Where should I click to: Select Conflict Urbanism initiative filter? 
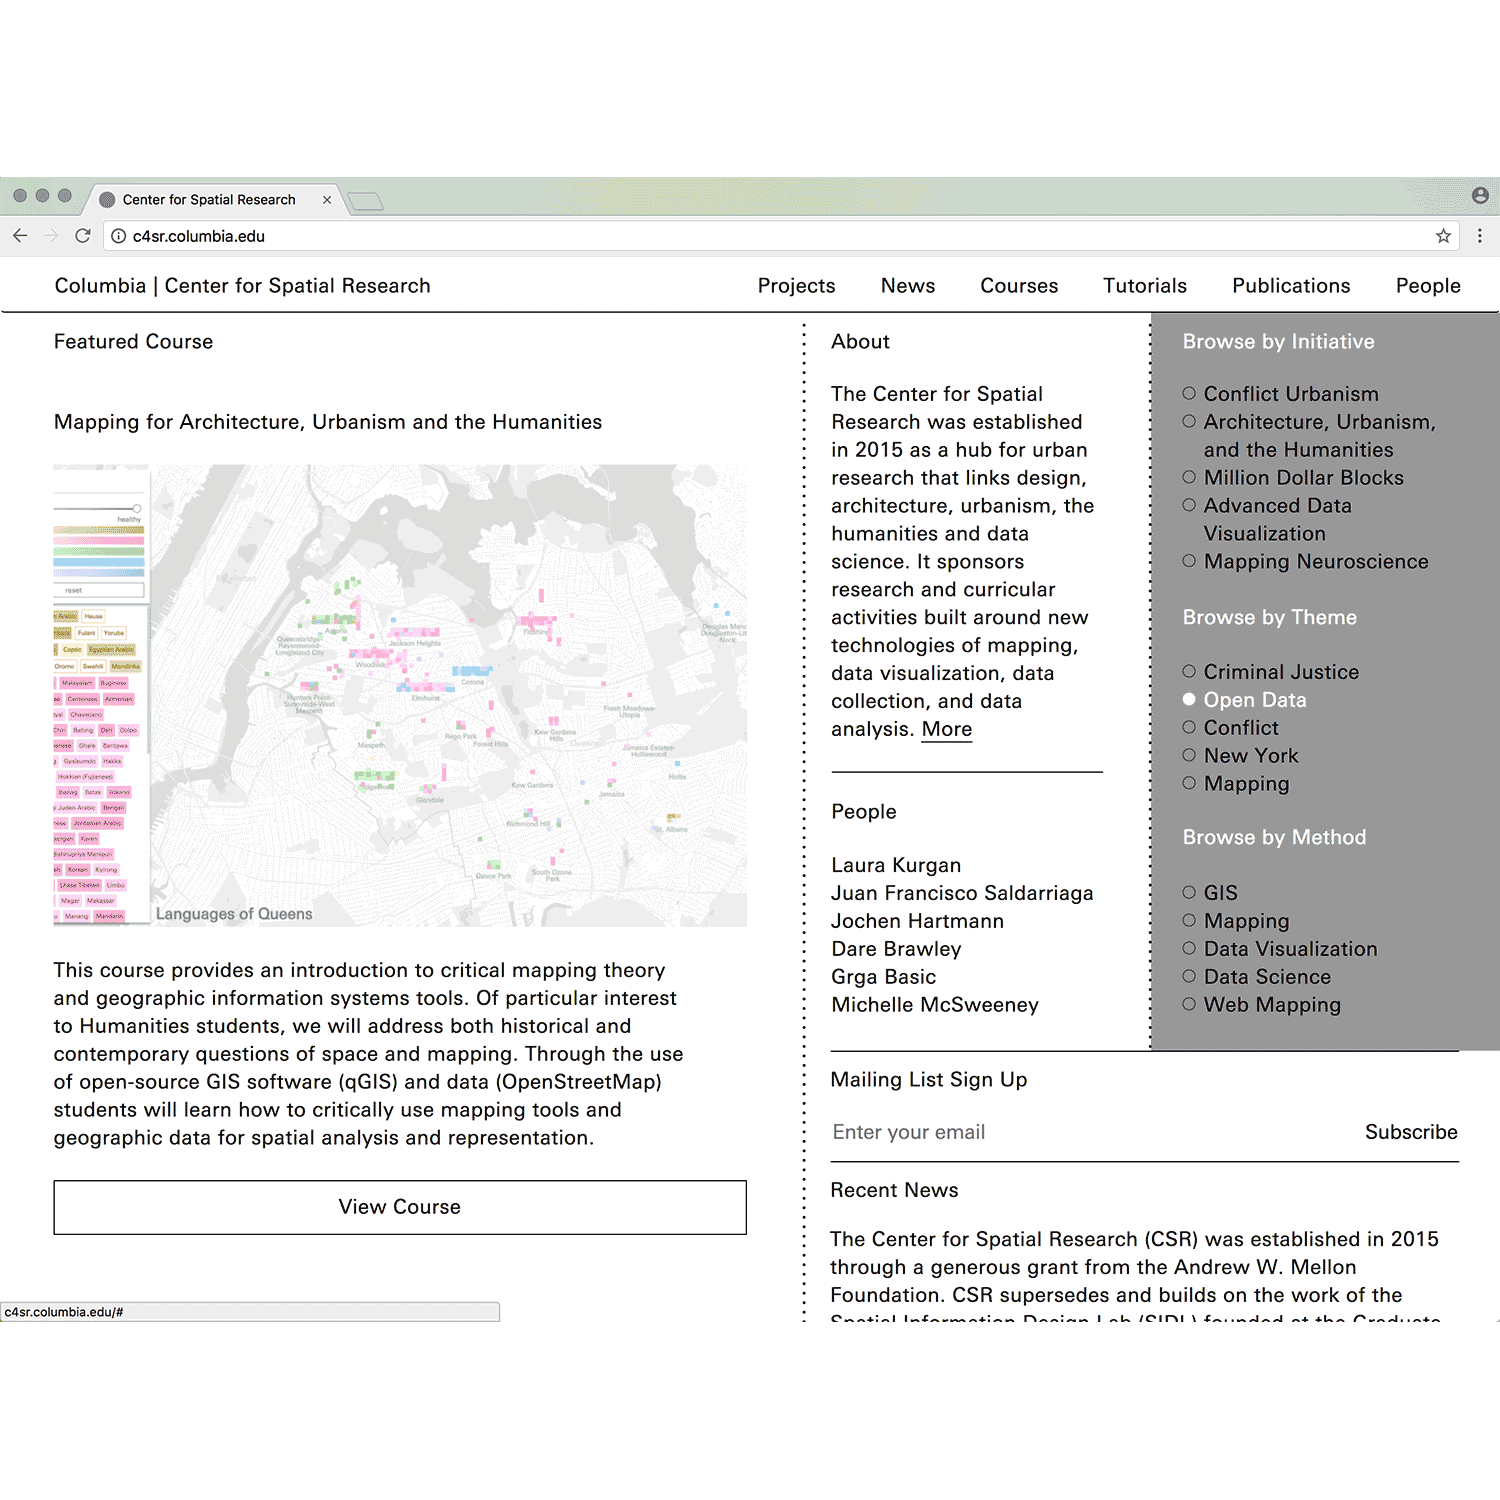click(x=1189, y=394)
